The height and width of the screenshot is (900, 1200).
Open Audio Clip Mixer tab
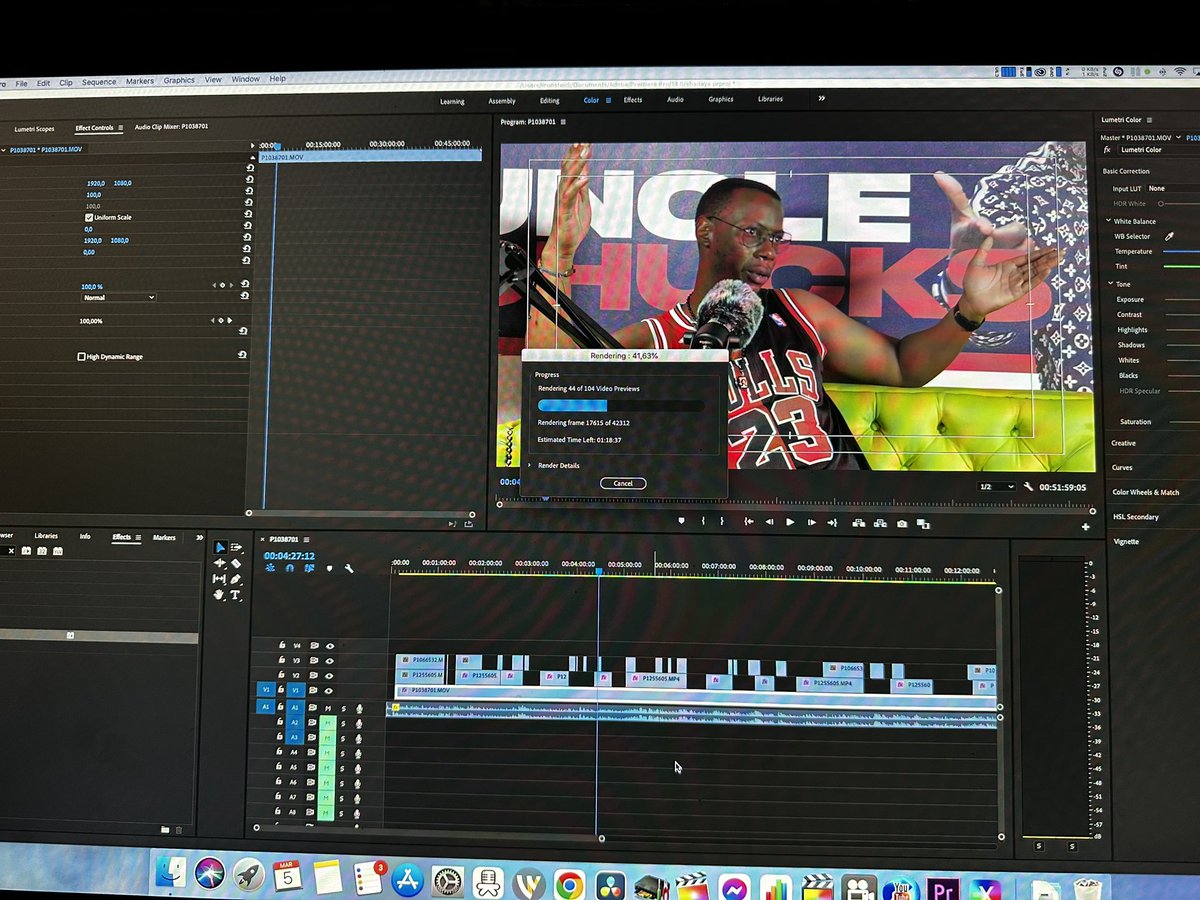pyautogui.click(x=172, y=127)
